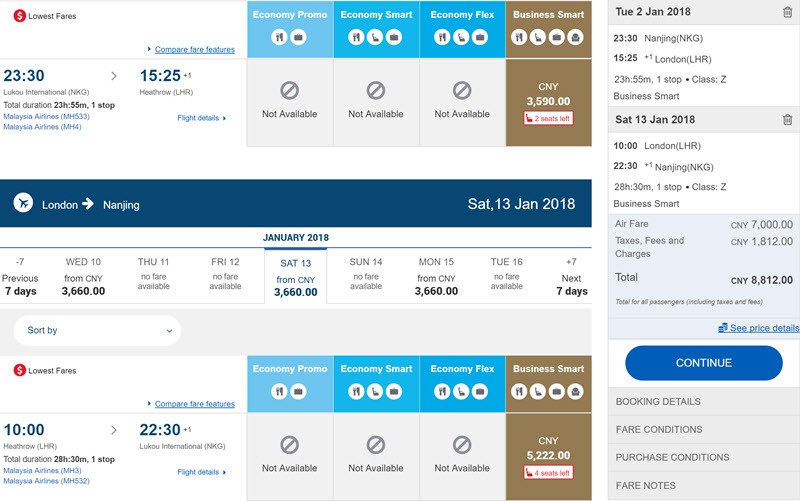
Task: Select the CNY 5,222.00 Business Smart fare
Action: (x=548, y=457)
